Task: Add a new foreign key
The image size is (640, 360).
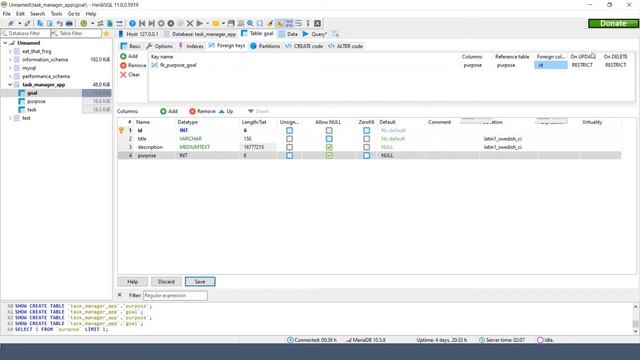Action: coord(129,56)
